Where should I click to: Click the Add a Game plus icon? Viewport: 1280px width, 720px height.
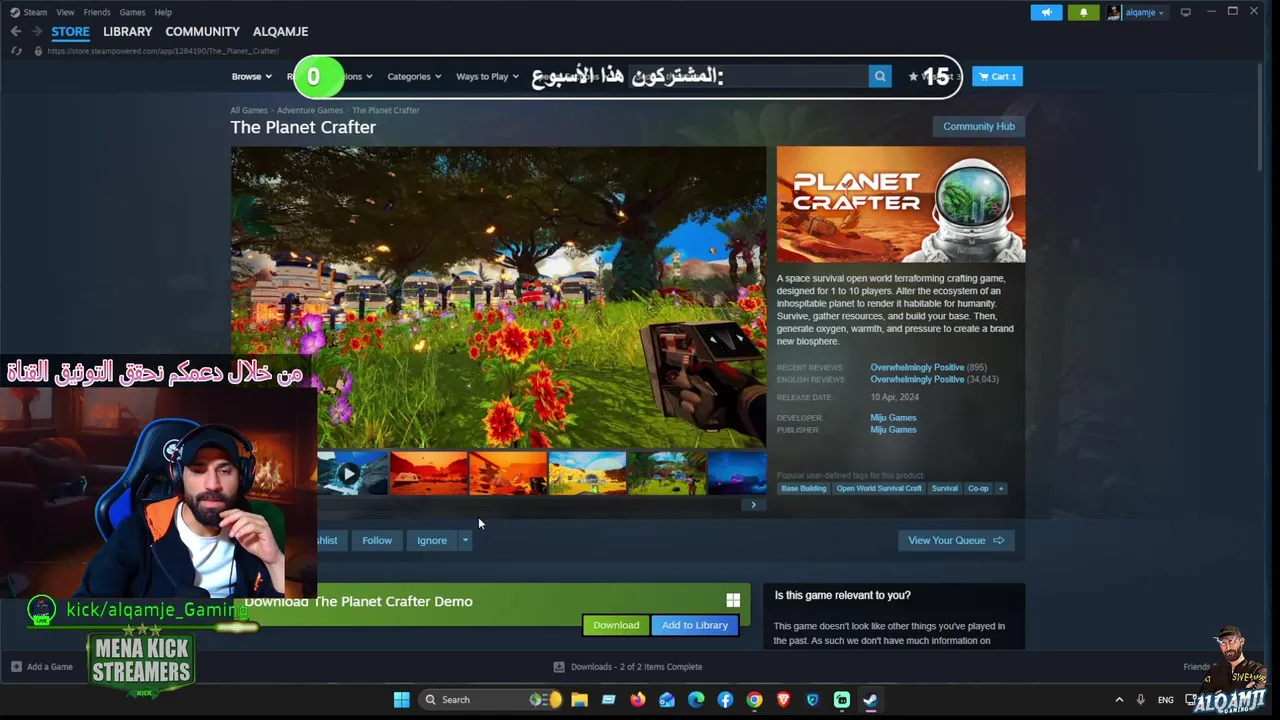click(16, 666)
